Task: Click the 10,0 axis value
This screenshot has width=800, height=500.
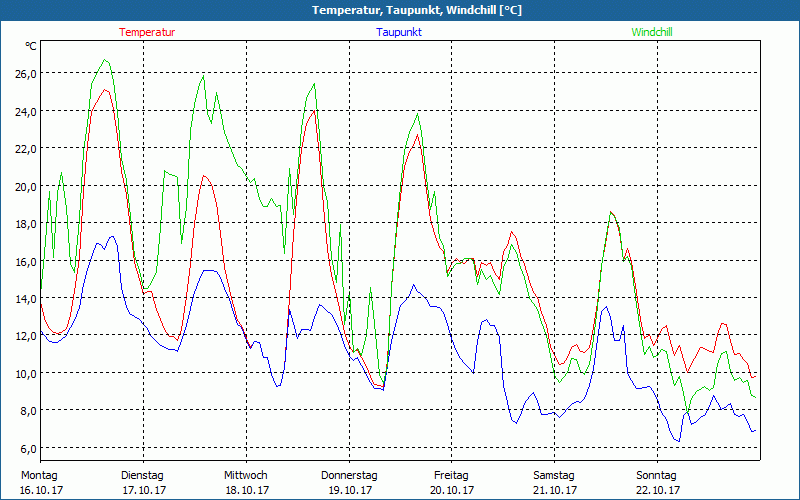Action: (x=26, y=373)
